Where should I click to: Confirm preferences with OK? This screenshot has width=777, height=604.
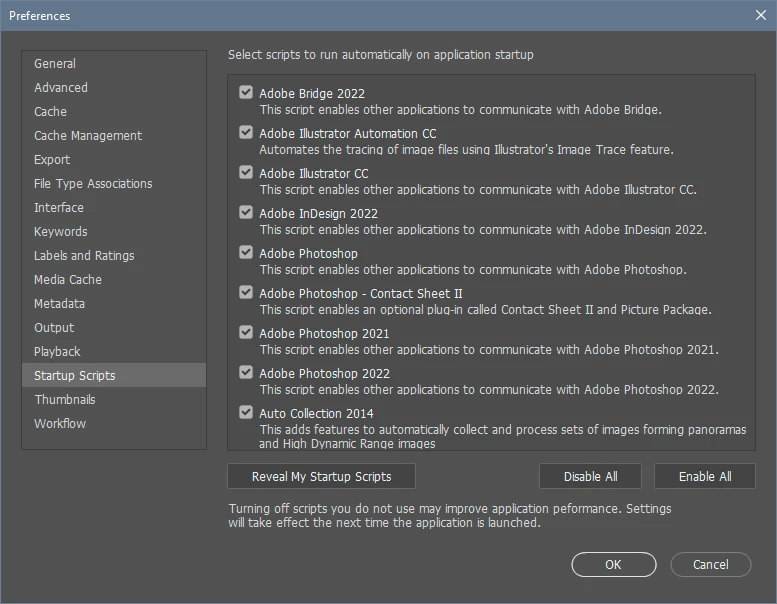613,564
